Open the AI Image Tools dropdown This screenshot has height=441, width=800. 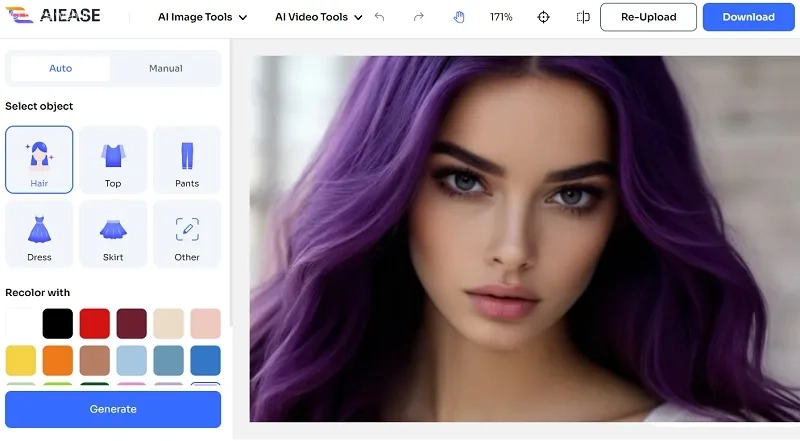point(203,17)
